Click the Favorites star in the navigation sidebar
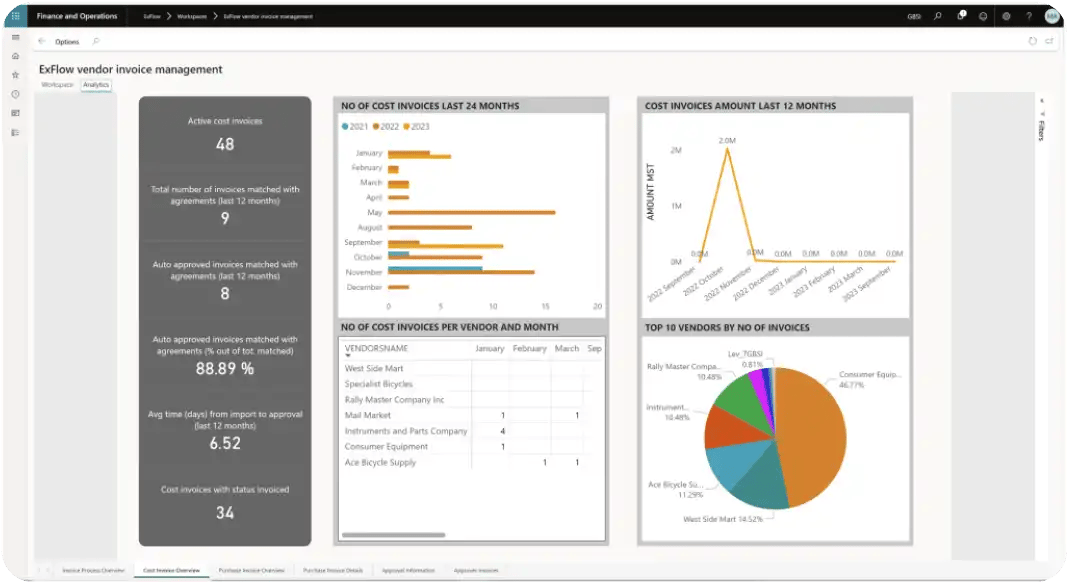 coord(15,75)
